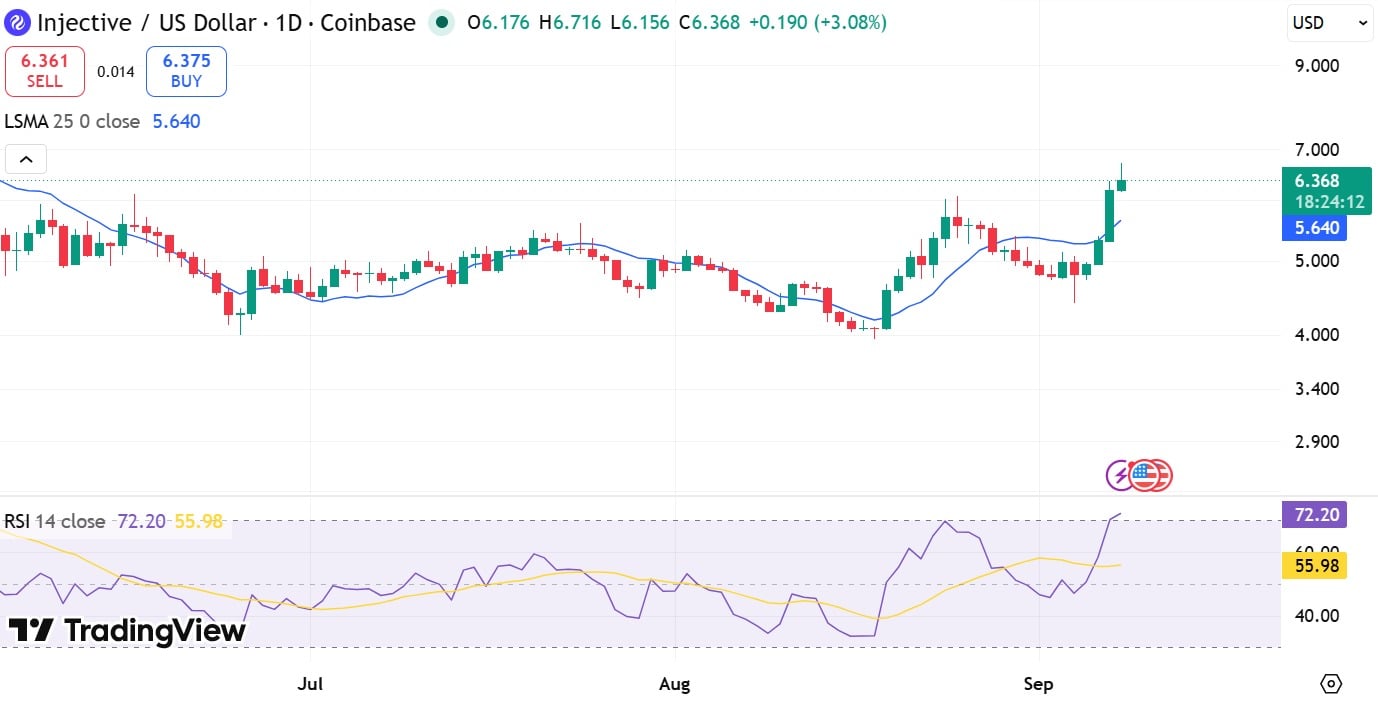Collapse the indicator legend with the arrow
The image size is (1378, 702).
[x=26, y=159]
